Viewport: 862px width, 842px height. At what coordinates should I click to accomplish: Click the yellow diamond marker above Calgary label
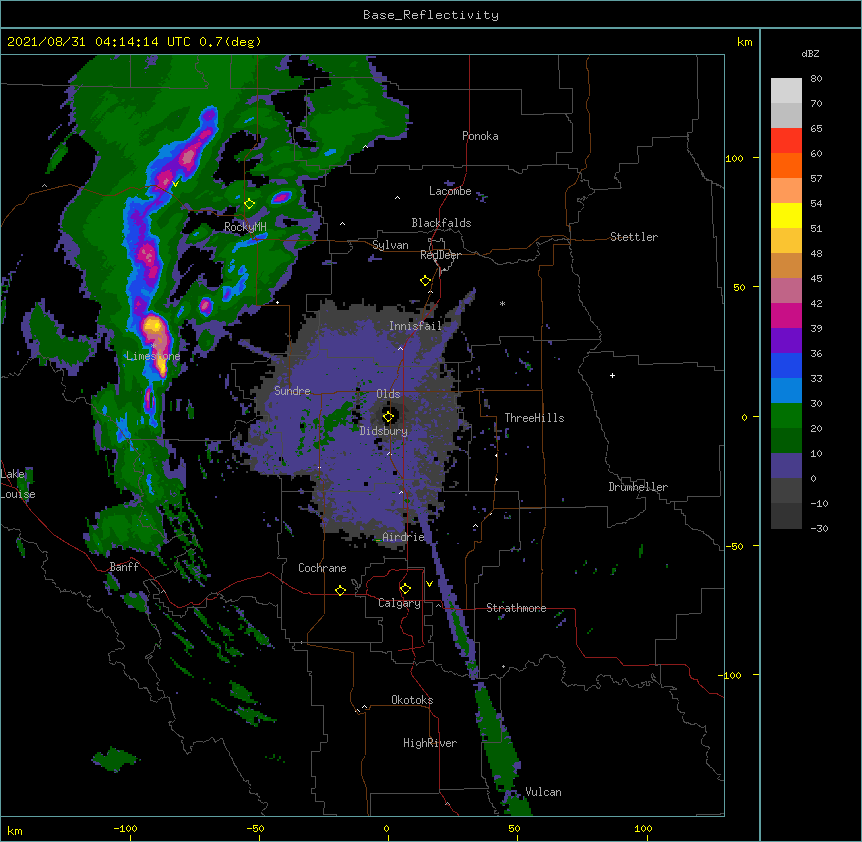point(405,589)
